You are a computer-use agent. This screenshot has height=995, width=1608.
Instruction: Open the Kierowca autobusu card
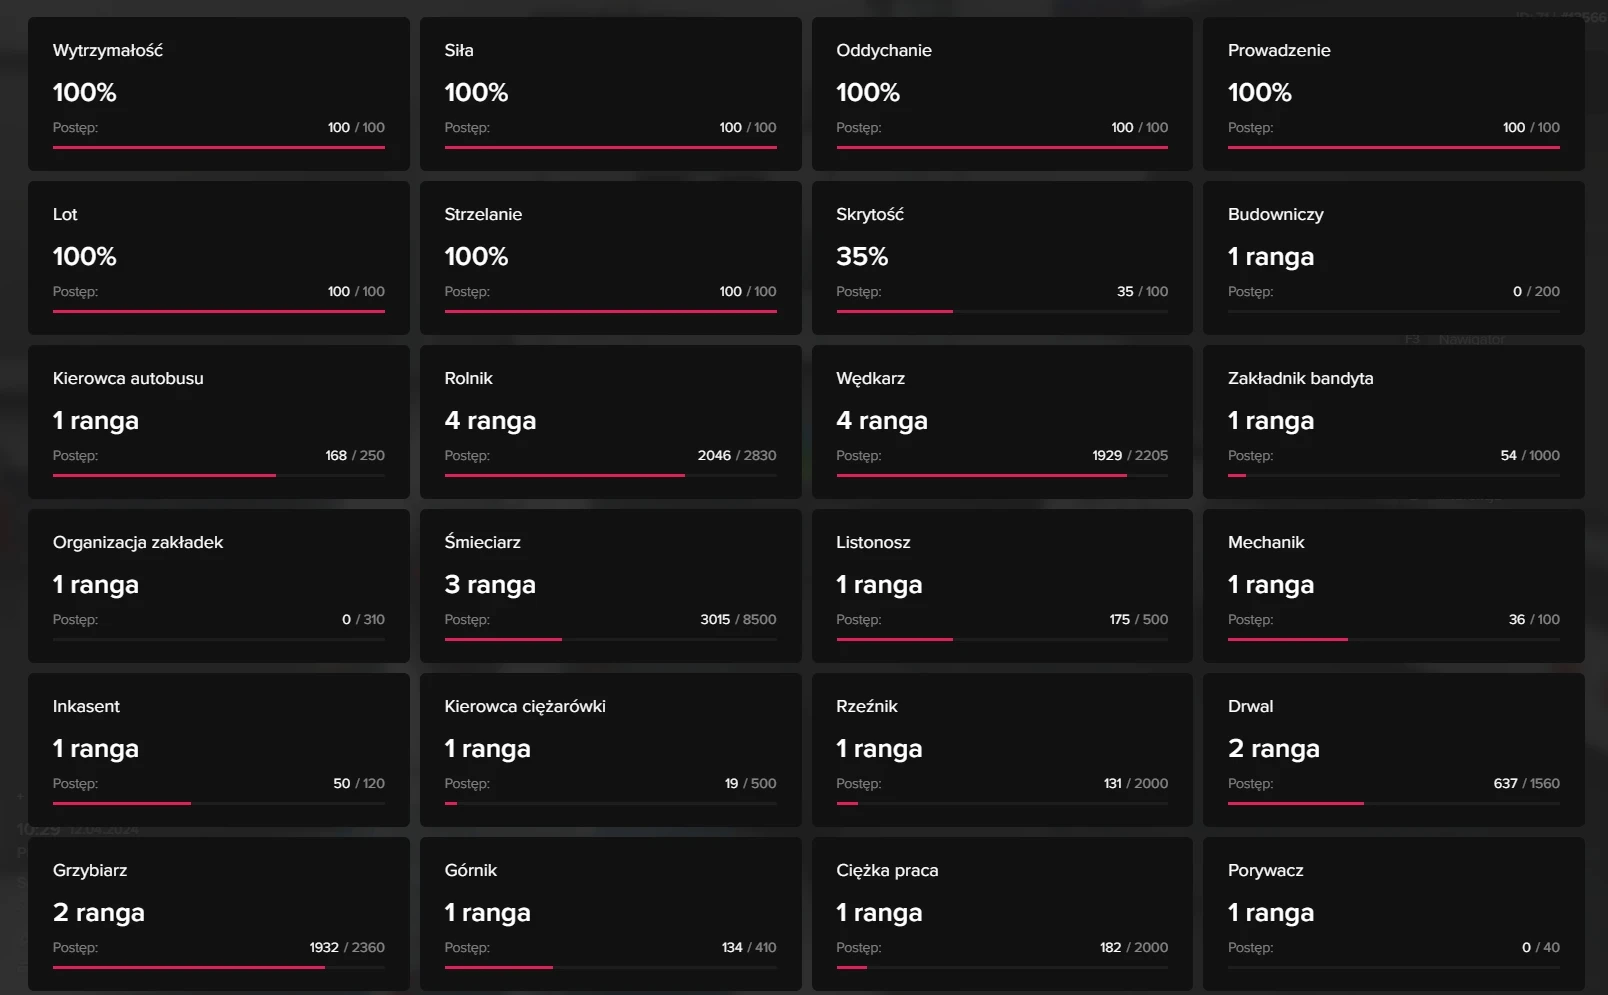point(218,421)
